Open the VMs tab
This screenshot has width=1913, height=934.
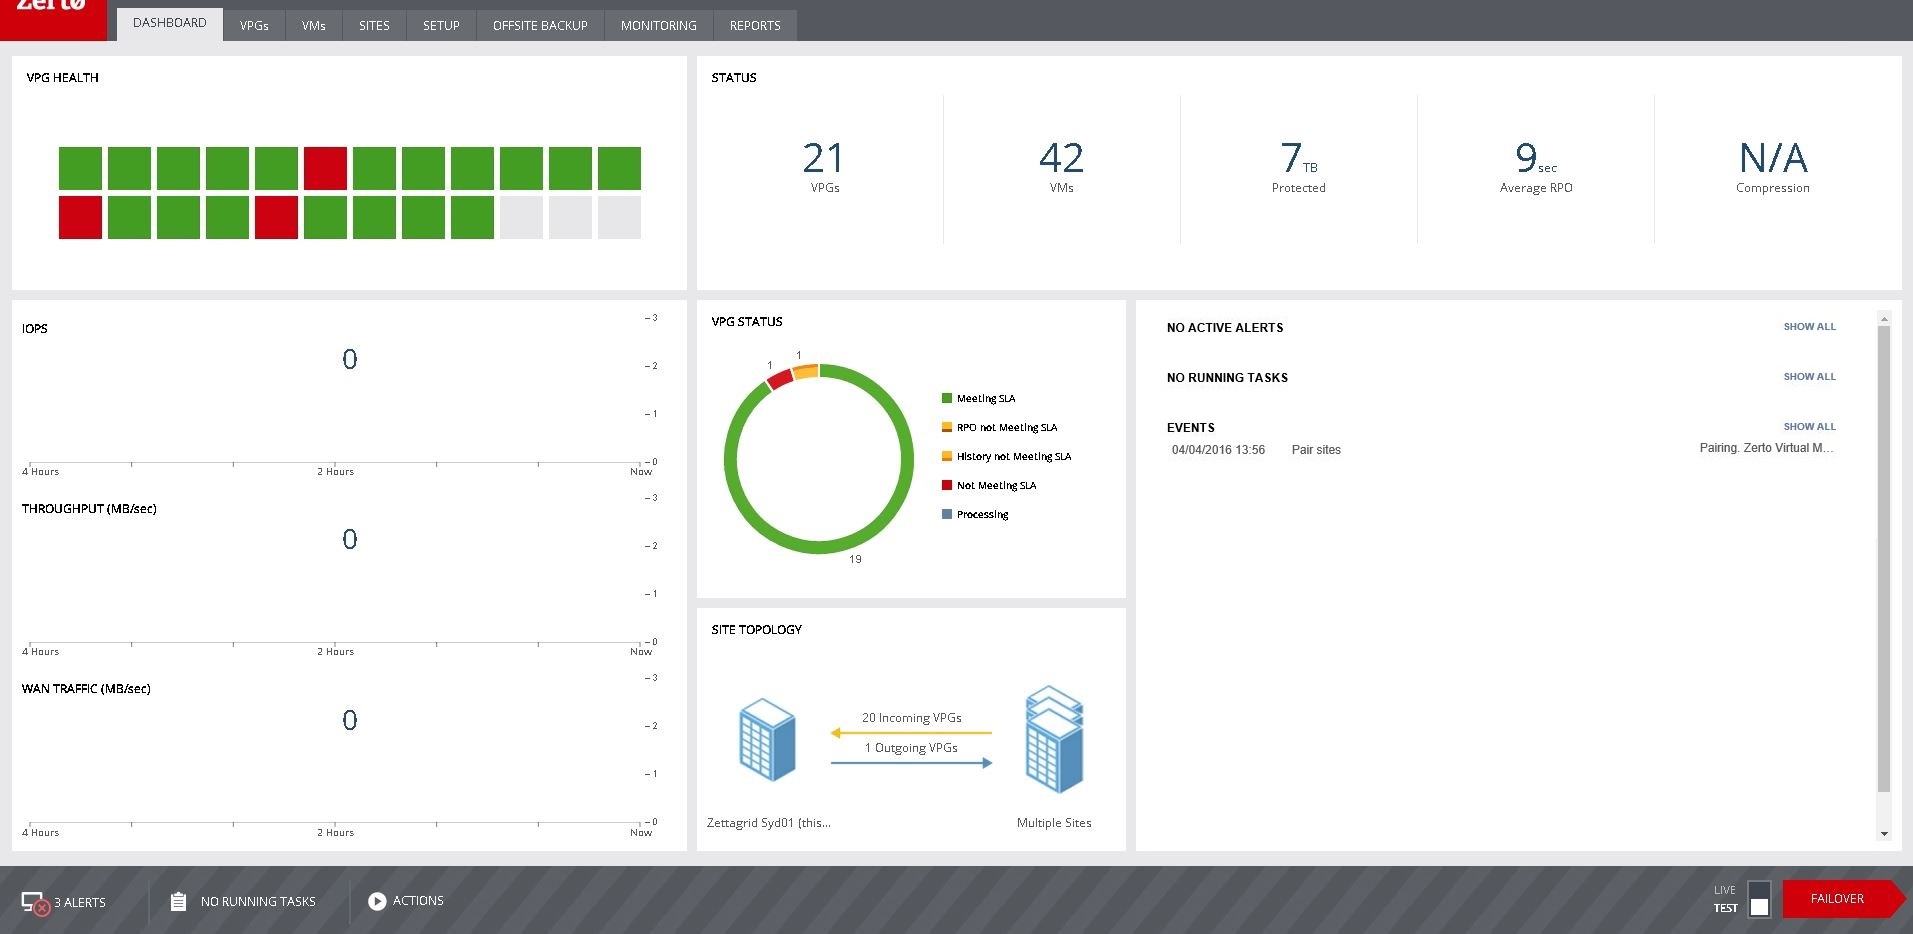click(314, 25)
